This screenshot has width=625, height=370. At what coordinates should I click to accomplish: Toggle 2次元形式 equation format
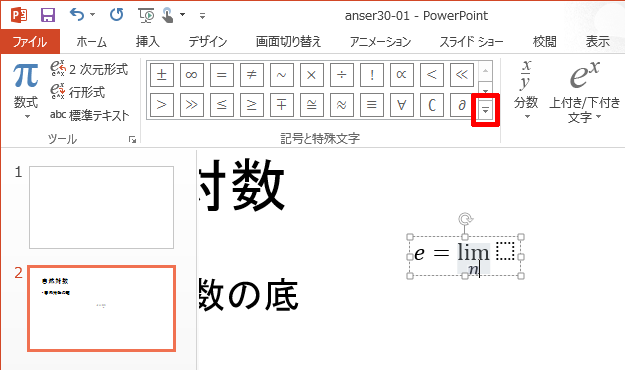[x=89, y=69]
